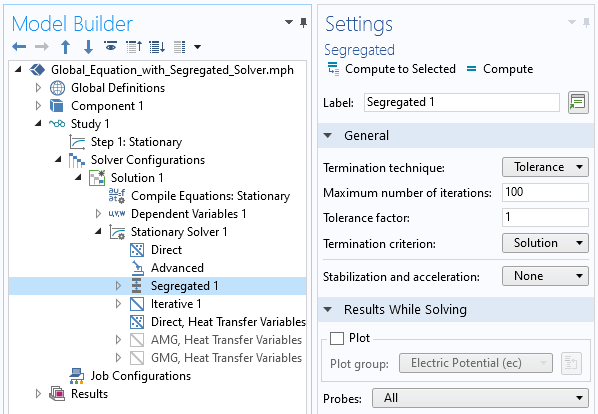This screenshot has width=598, height=414.
Task: Open the Probes dropdown set to All
Action: pos(480,398)
